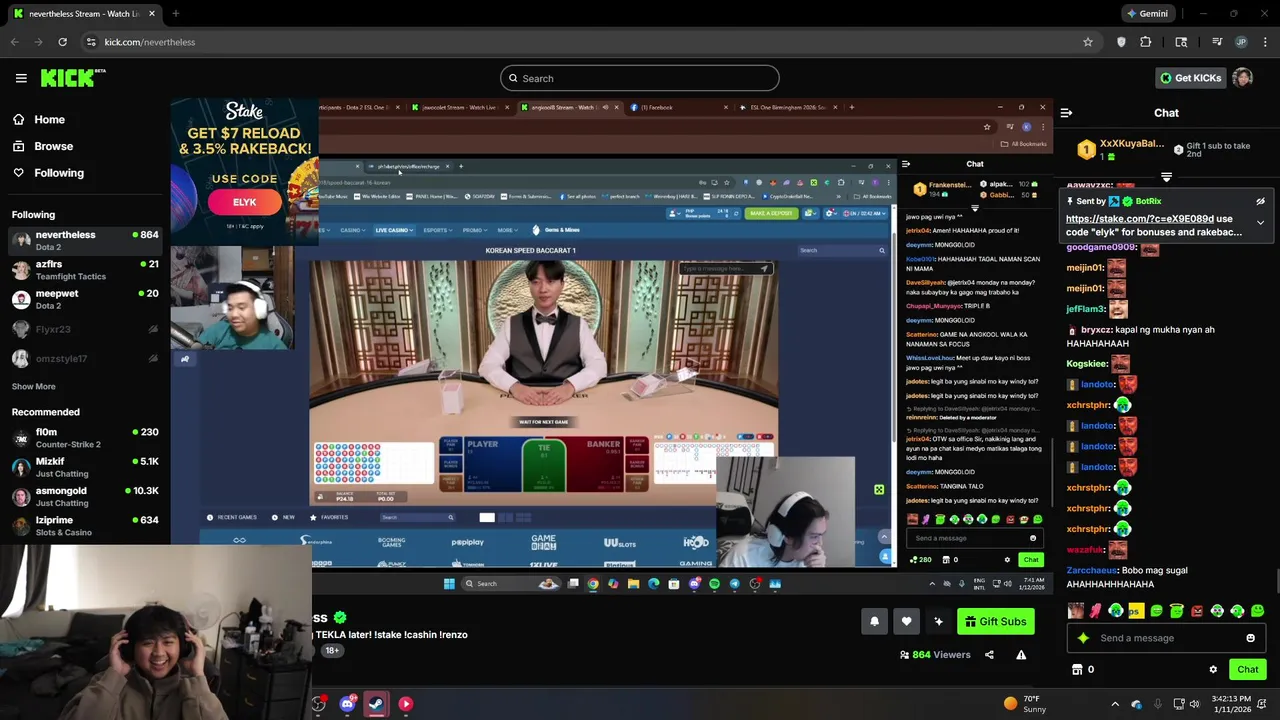Click the green Chat send button

[1247, 670]
